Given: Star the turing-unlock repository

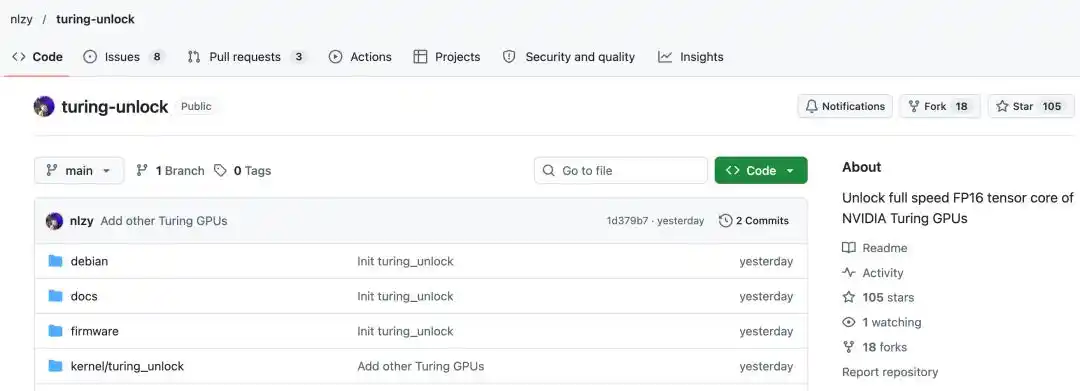Looking at the screenshot, I should tap(1030, 106).
